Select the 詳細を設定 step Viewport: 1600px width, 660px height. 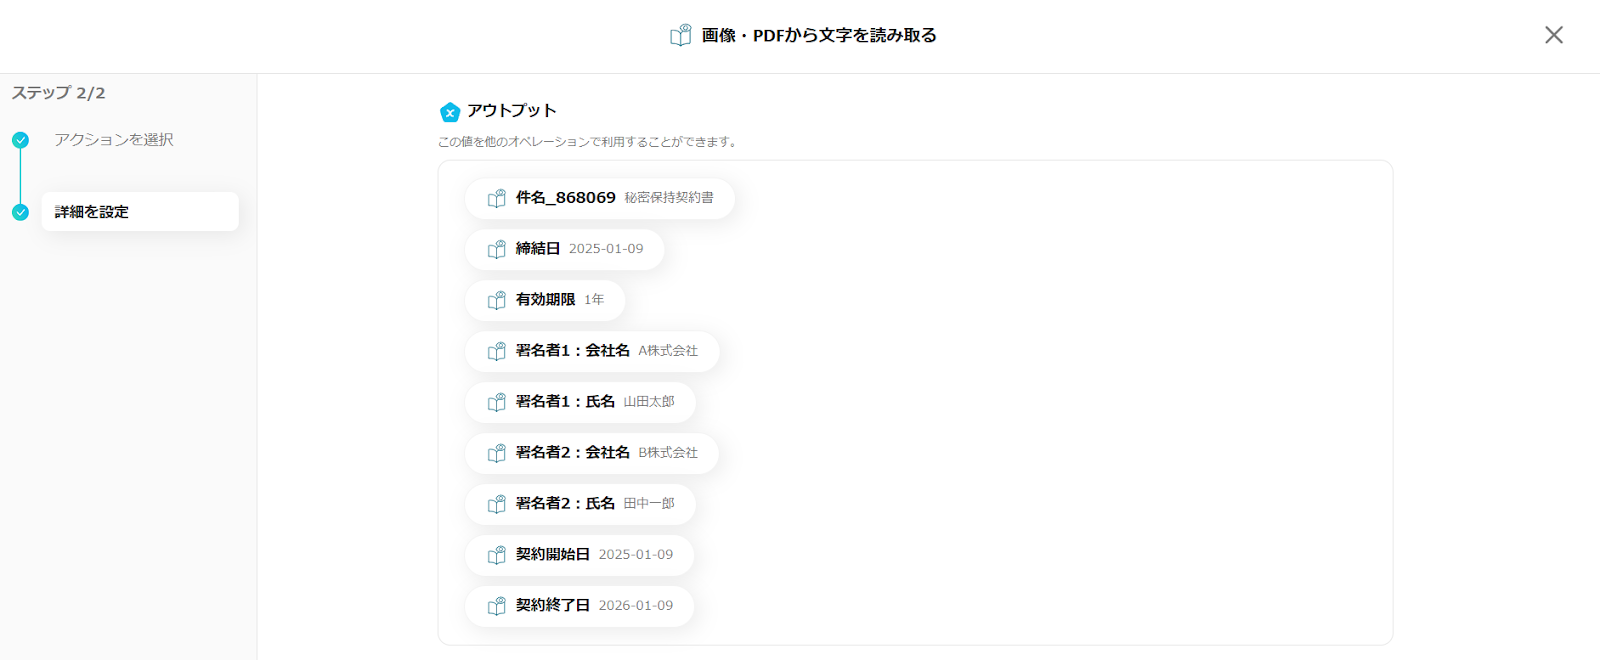point(140,212)
